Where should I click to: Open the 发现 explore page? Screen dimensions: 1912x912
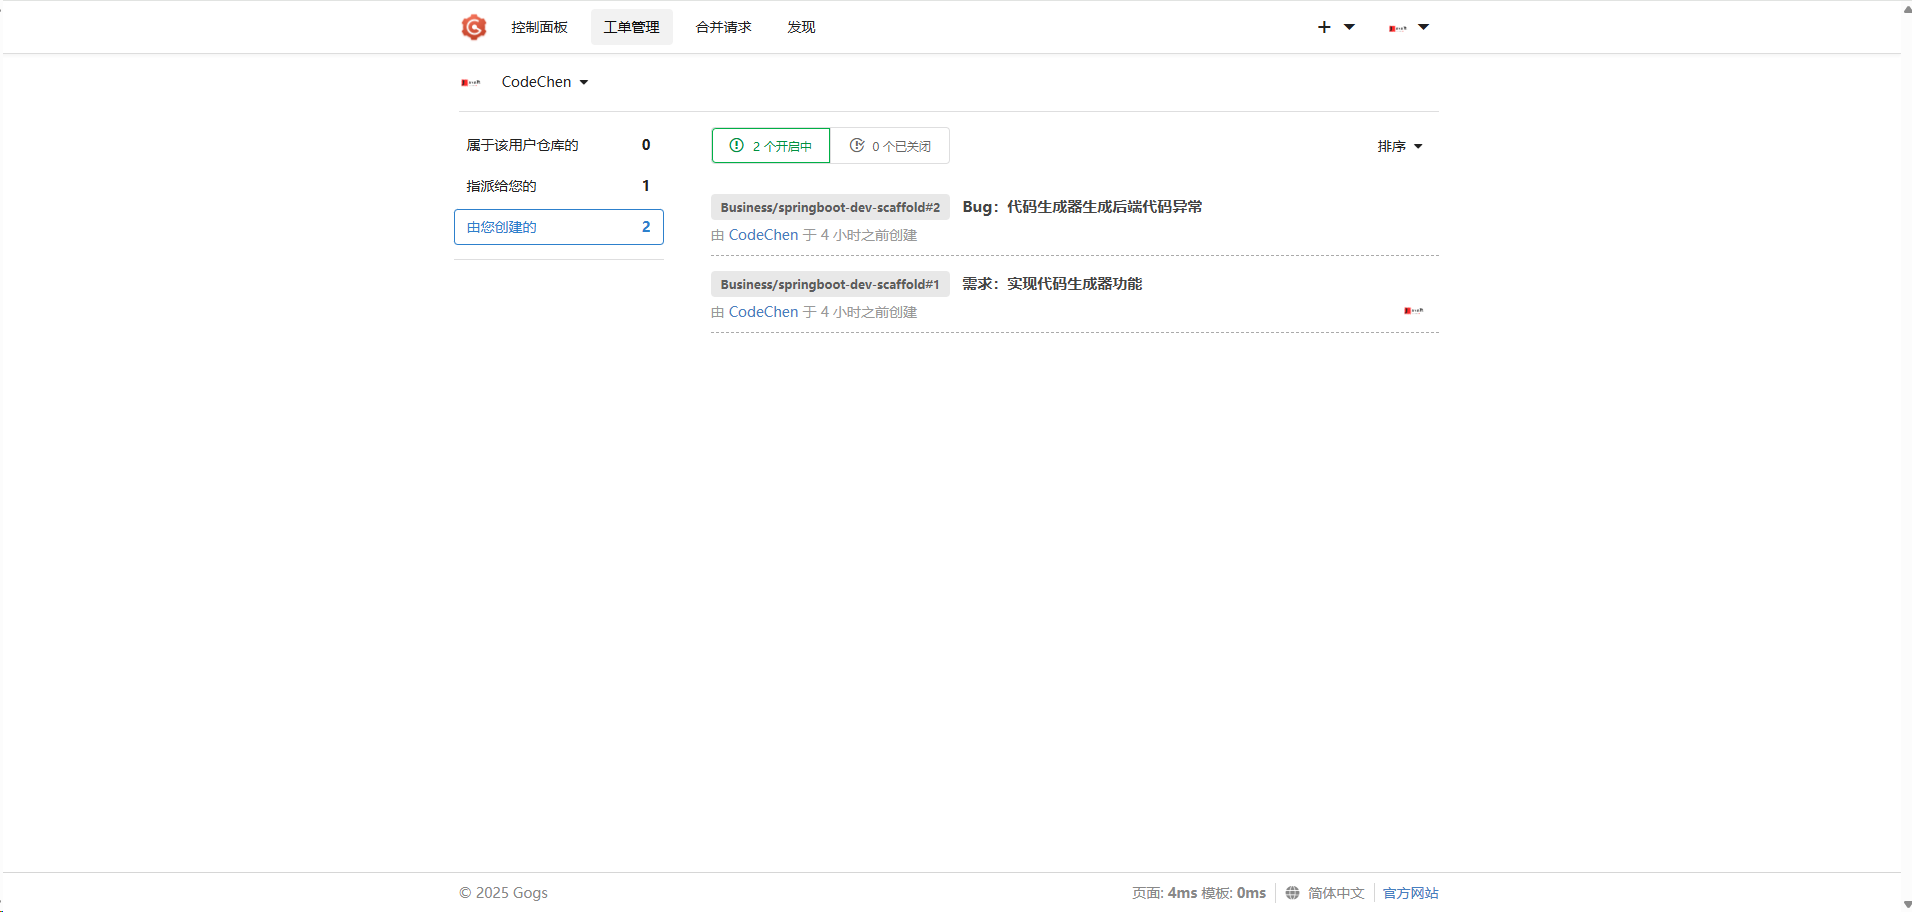(801, 27)
